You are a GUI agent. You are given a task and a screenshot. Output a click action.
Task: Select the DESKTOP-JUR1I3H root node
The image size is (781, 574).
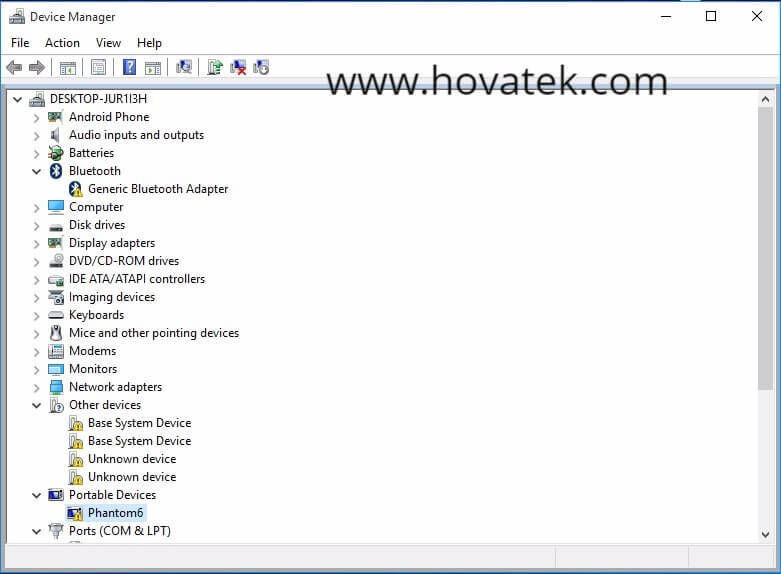98,99
